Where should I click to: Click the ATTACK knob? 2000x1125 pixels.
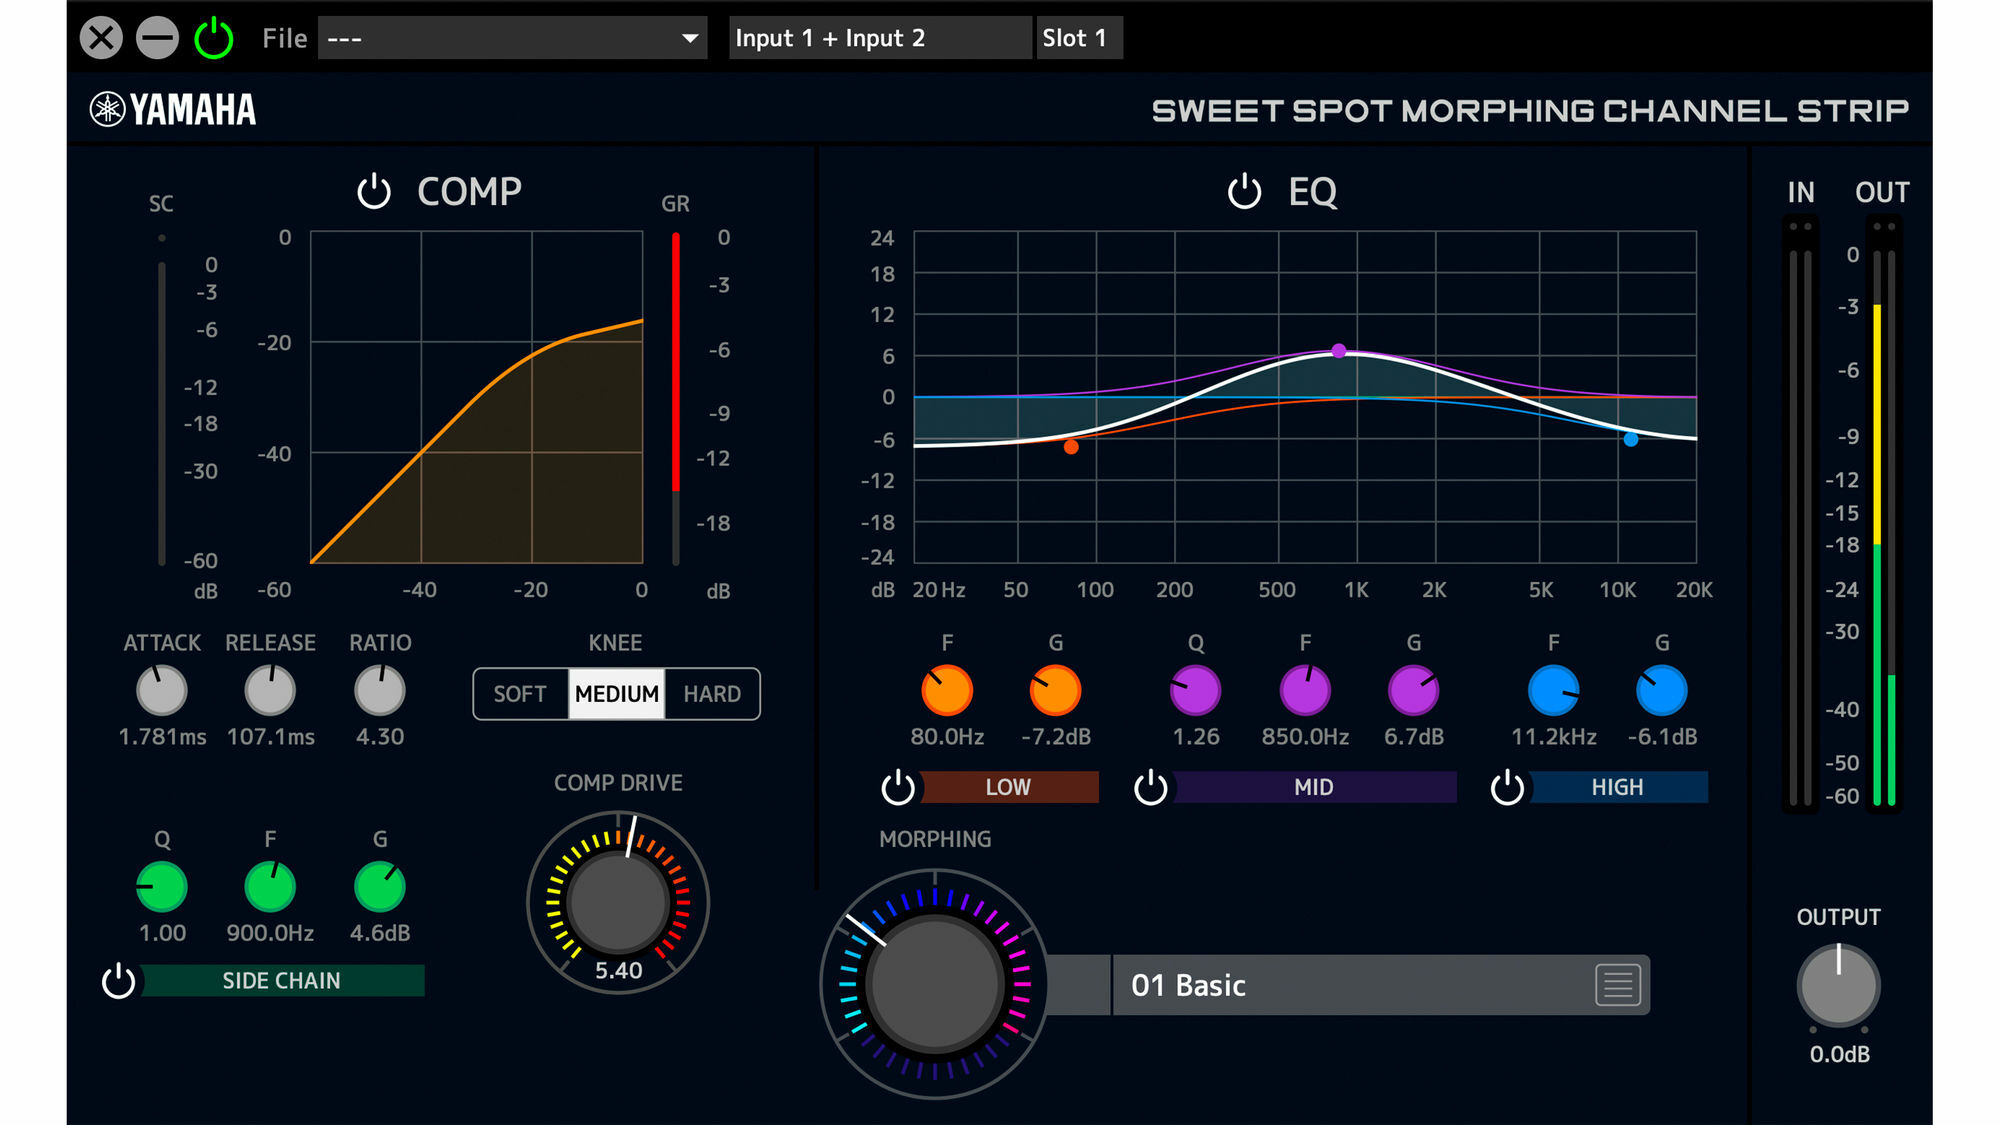[x=162, y=690]
